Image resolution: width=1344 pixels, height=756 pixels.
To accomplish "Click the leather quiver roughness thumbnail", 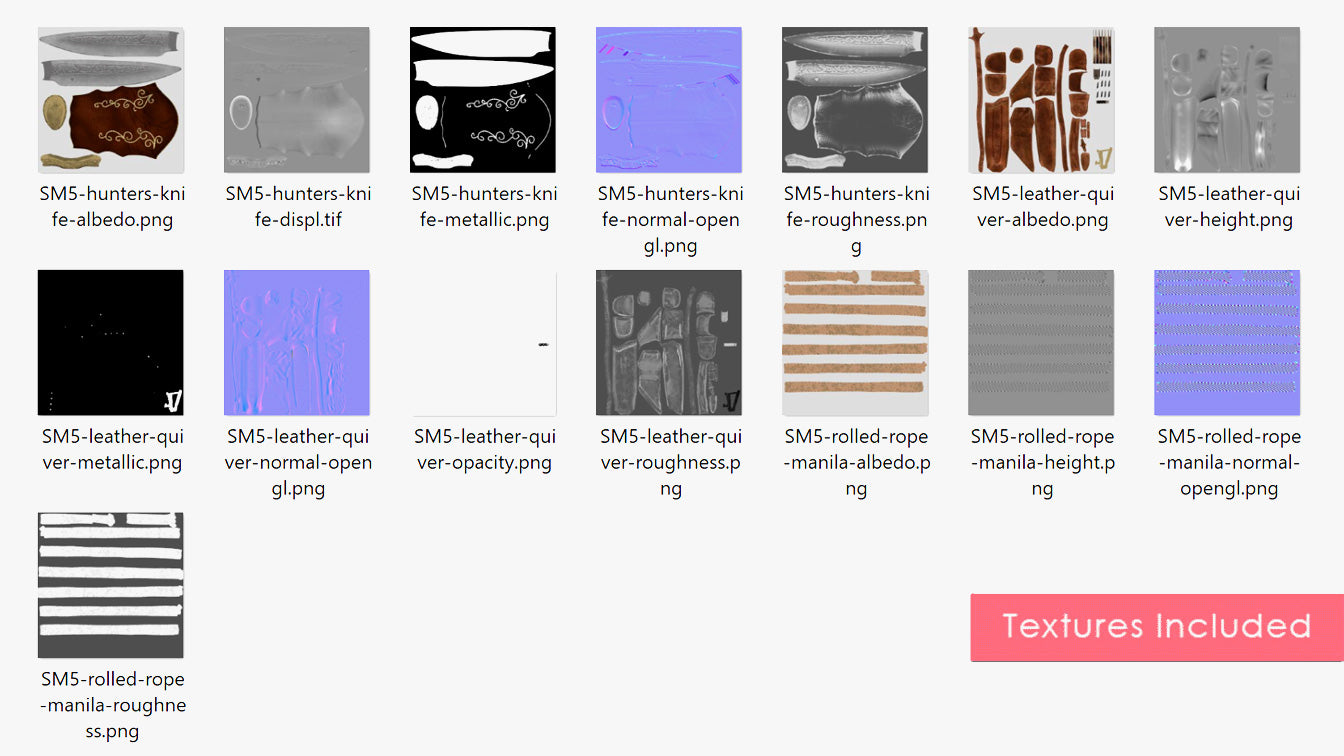I will (x=669, y=343).
